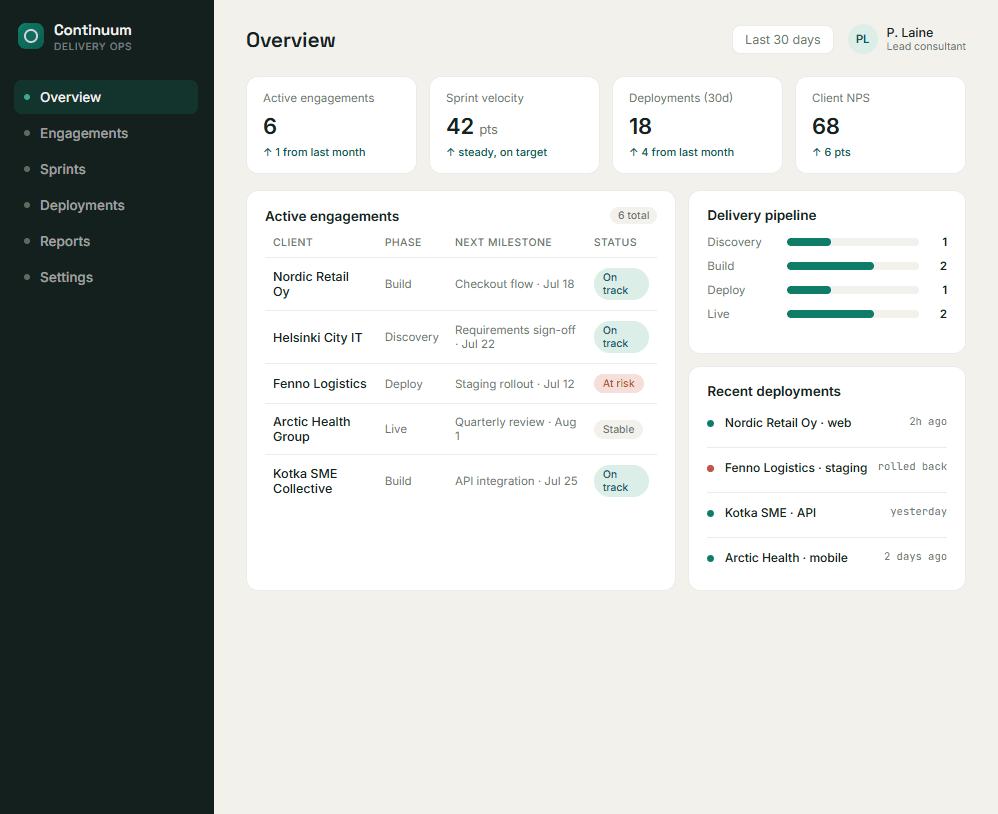Image resolution: width=998 pixels, height=814 pixels.
Task: Open Settings in the sidebar
Action: (x=106, y=277)
